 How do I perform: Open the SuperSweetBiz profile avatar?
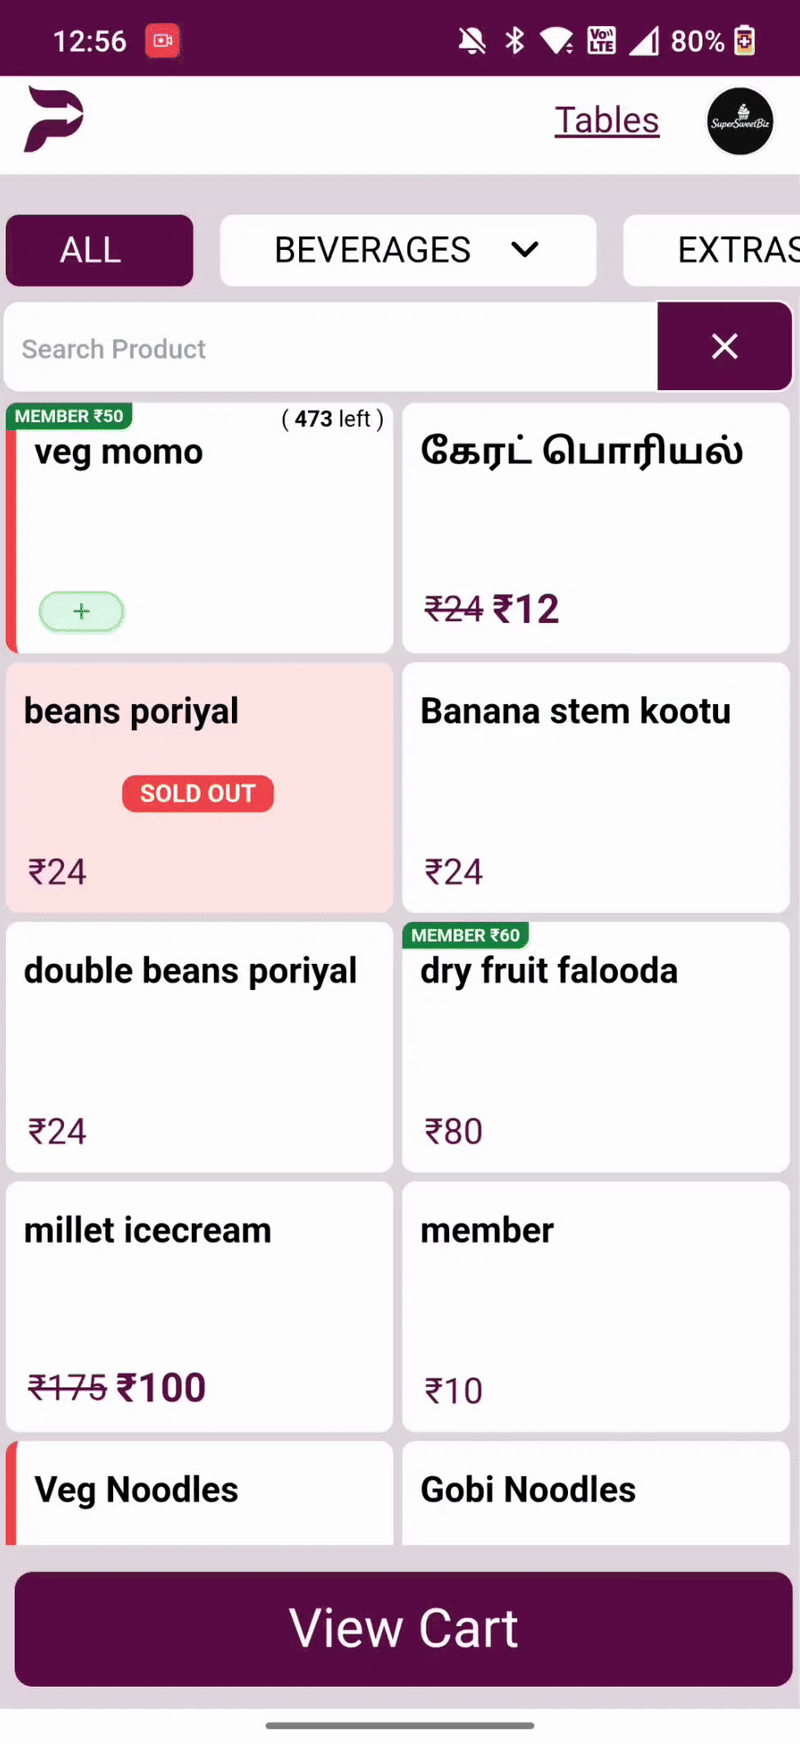tap(740, 122)
